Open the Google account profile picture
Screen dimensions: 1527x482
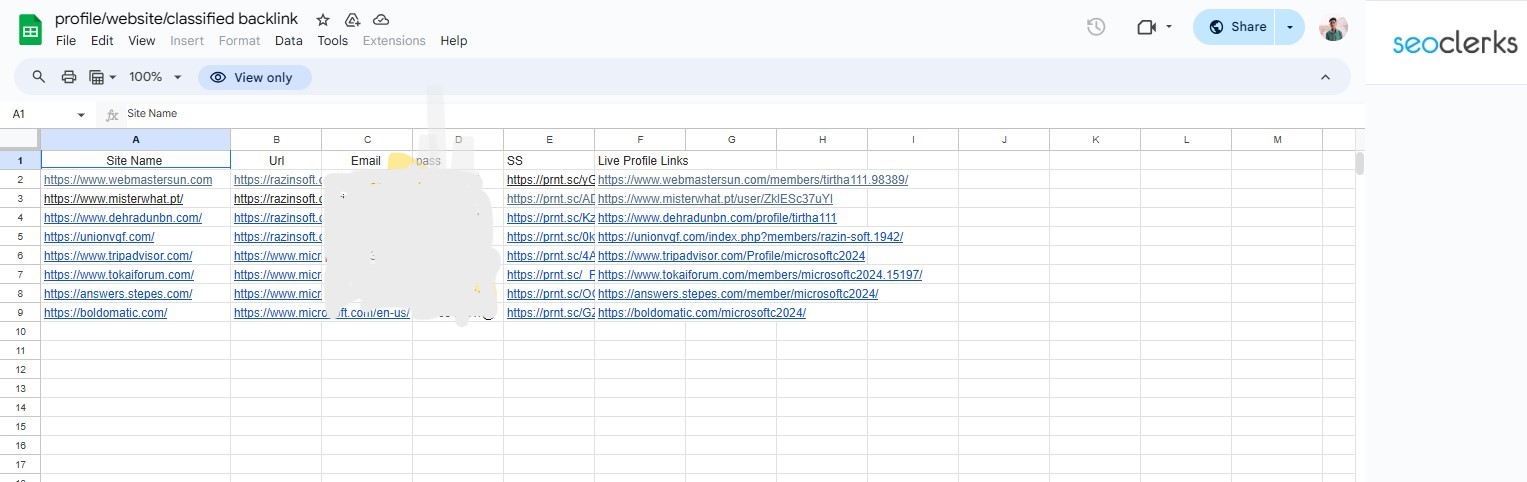pos(1333,27)
